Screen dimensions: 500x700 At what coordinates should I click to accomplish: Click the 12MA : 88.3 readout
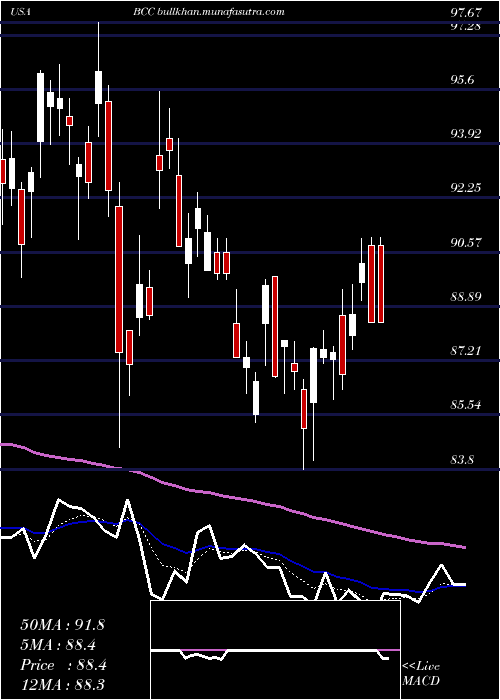pyautogui.click(x=62, y=685)
